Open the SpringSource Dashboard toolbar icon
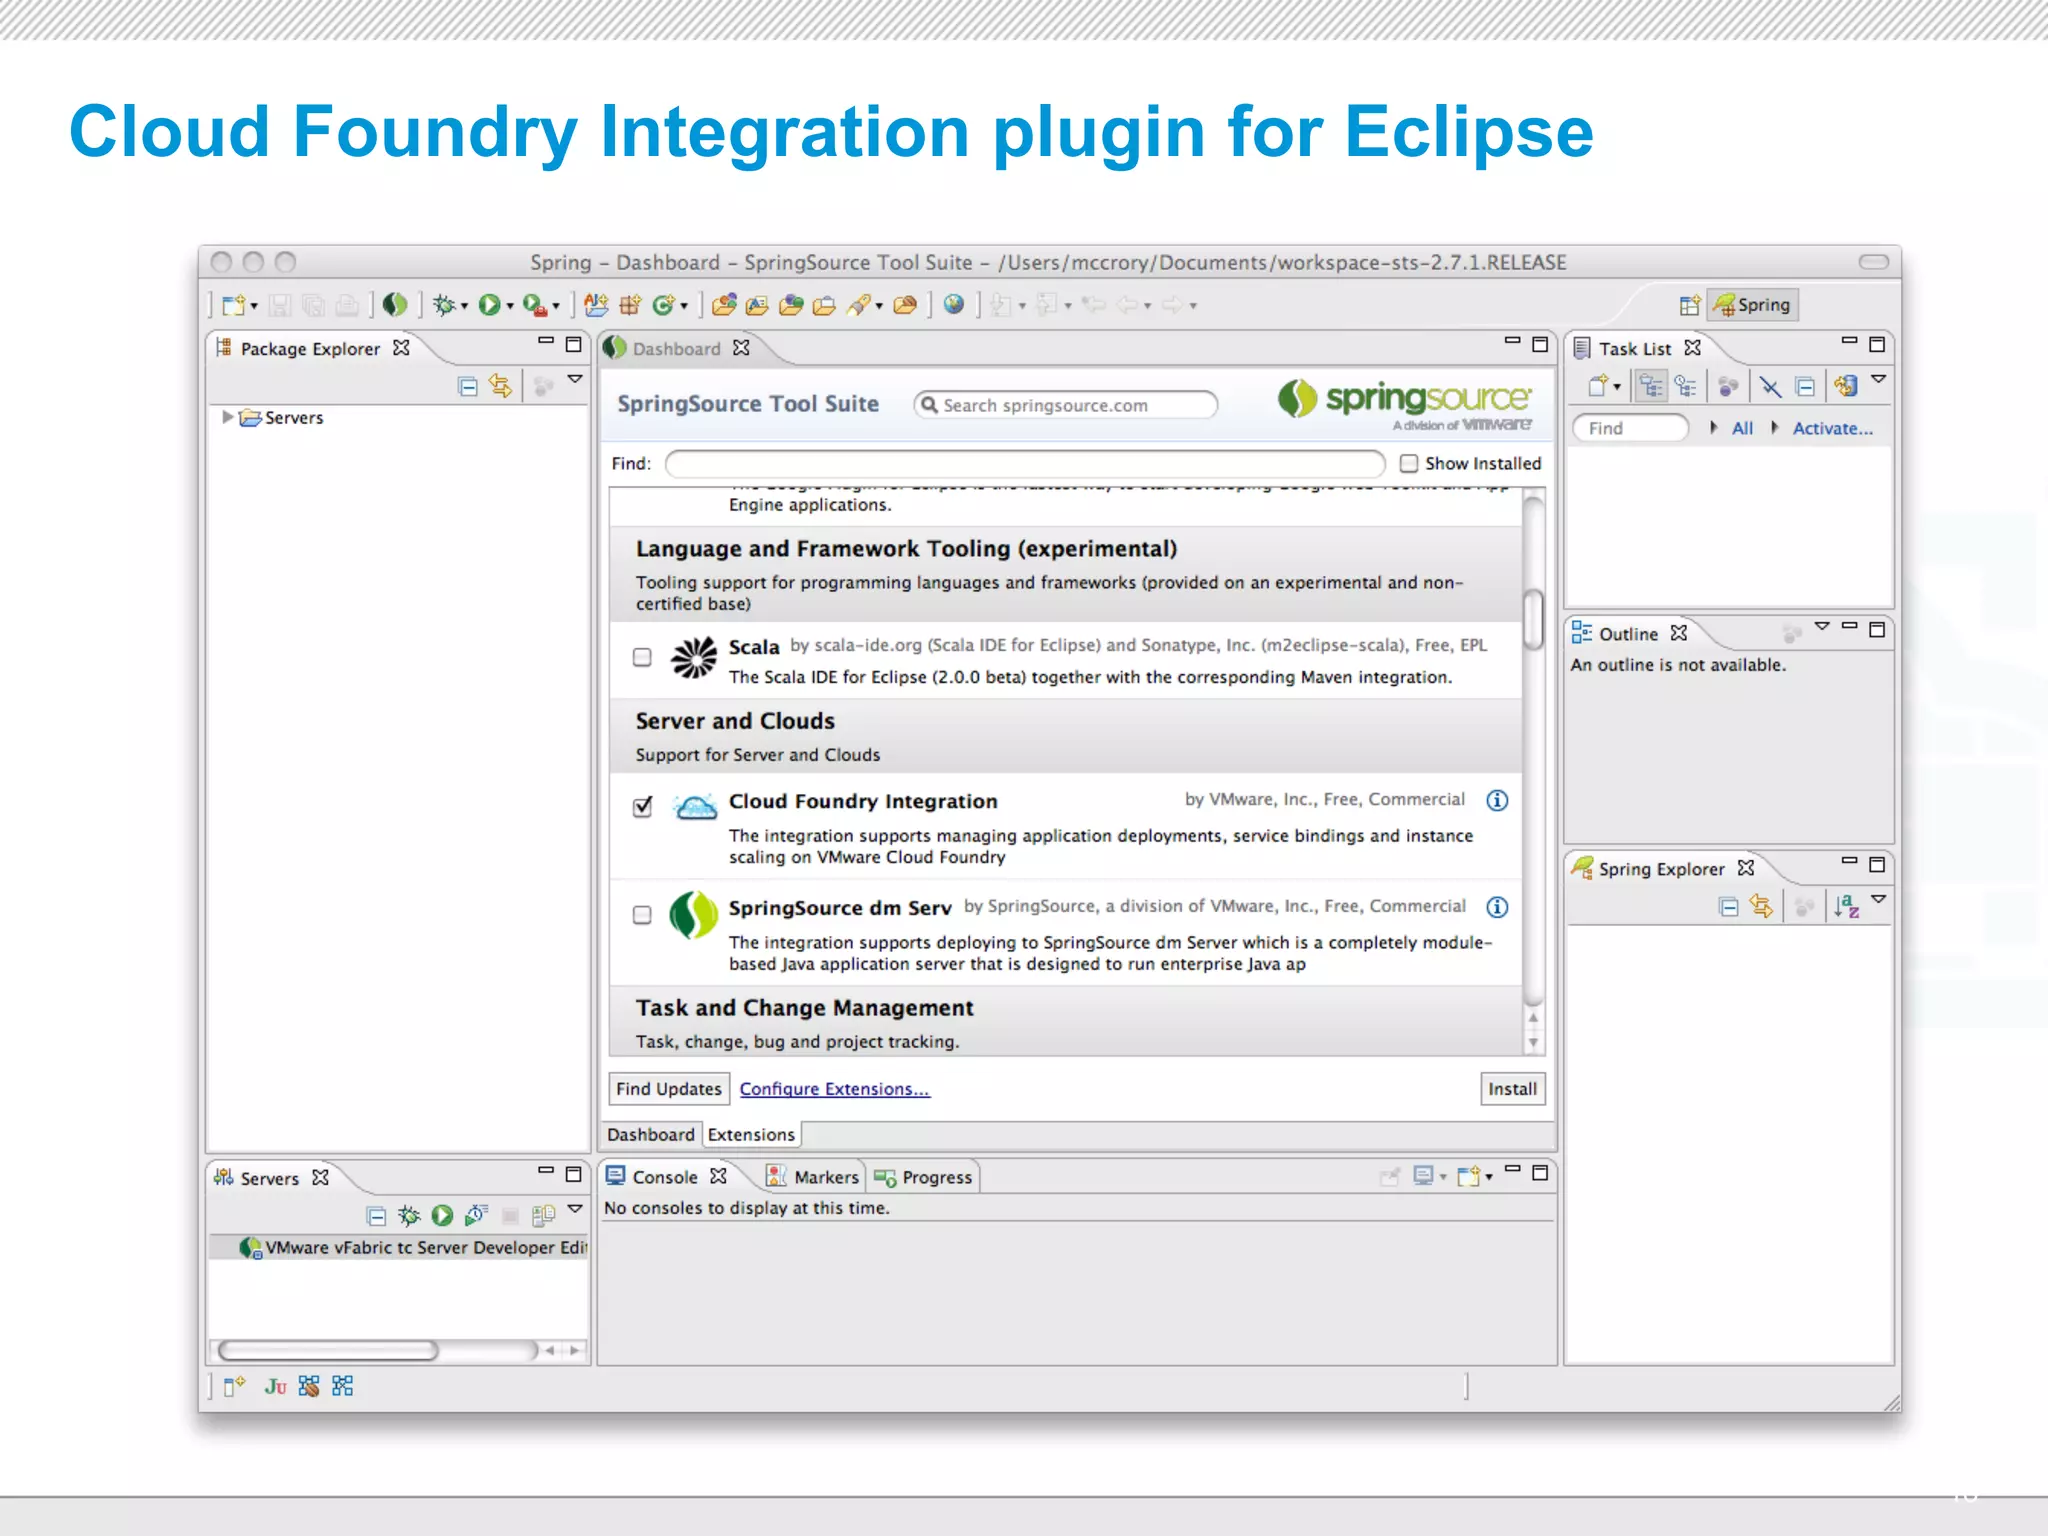Image resolution: width=2048 pixels, height=1536 pixels. [395, 304]
